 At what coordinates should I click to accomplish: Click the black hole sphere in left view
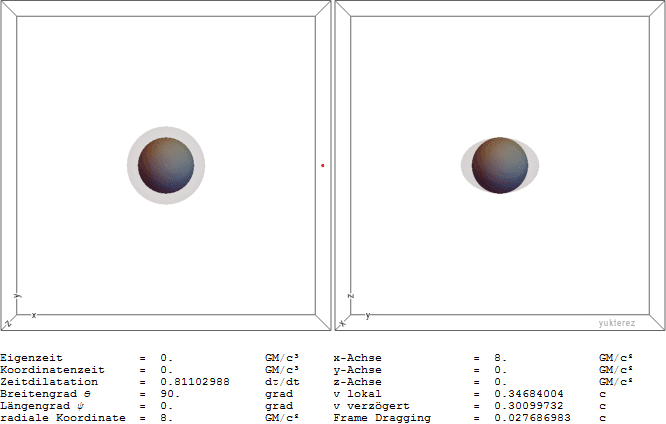[x=165, y=165]
